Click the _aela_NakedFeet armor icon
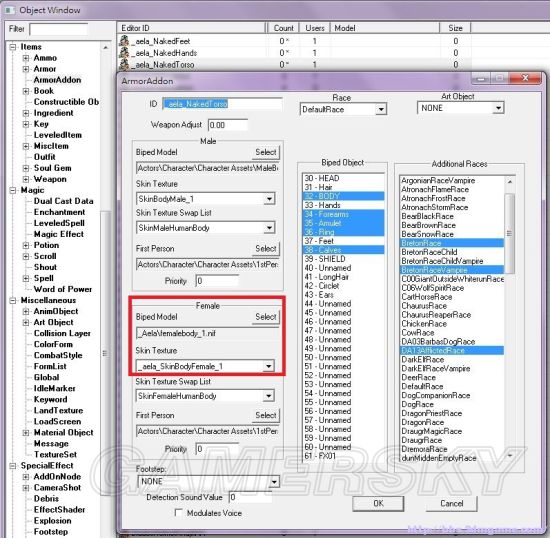Viewport: 550px width, 538px height. click(x=124, y=41)
